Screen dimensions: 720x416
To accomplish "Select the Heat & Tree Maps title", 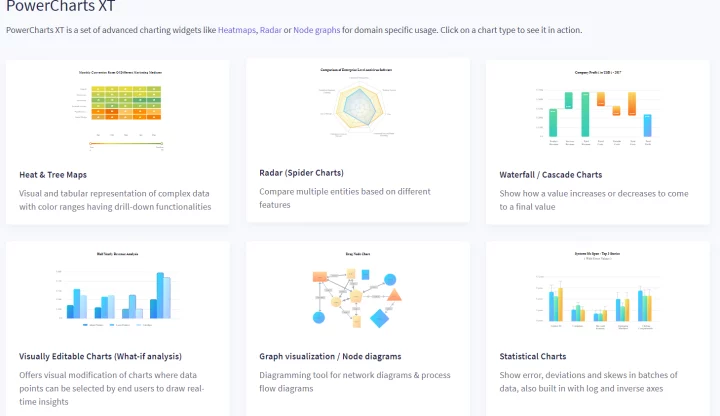I will click(x=53, y=174).
